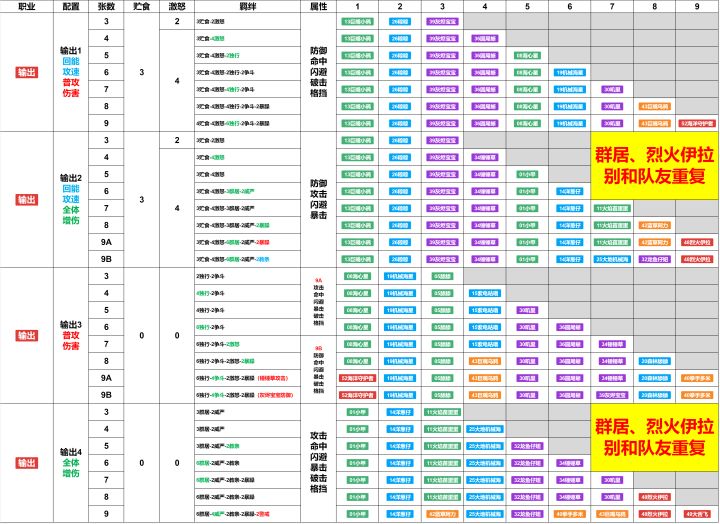
Task: Click red 输出 tag beside 输出2
Action: point(27,200)
